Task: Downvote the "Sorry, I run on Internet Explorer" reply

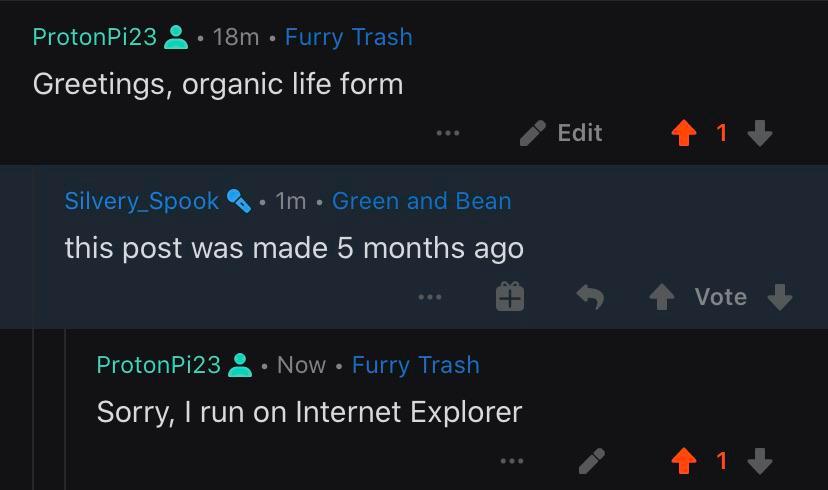Action: (760, 461)
